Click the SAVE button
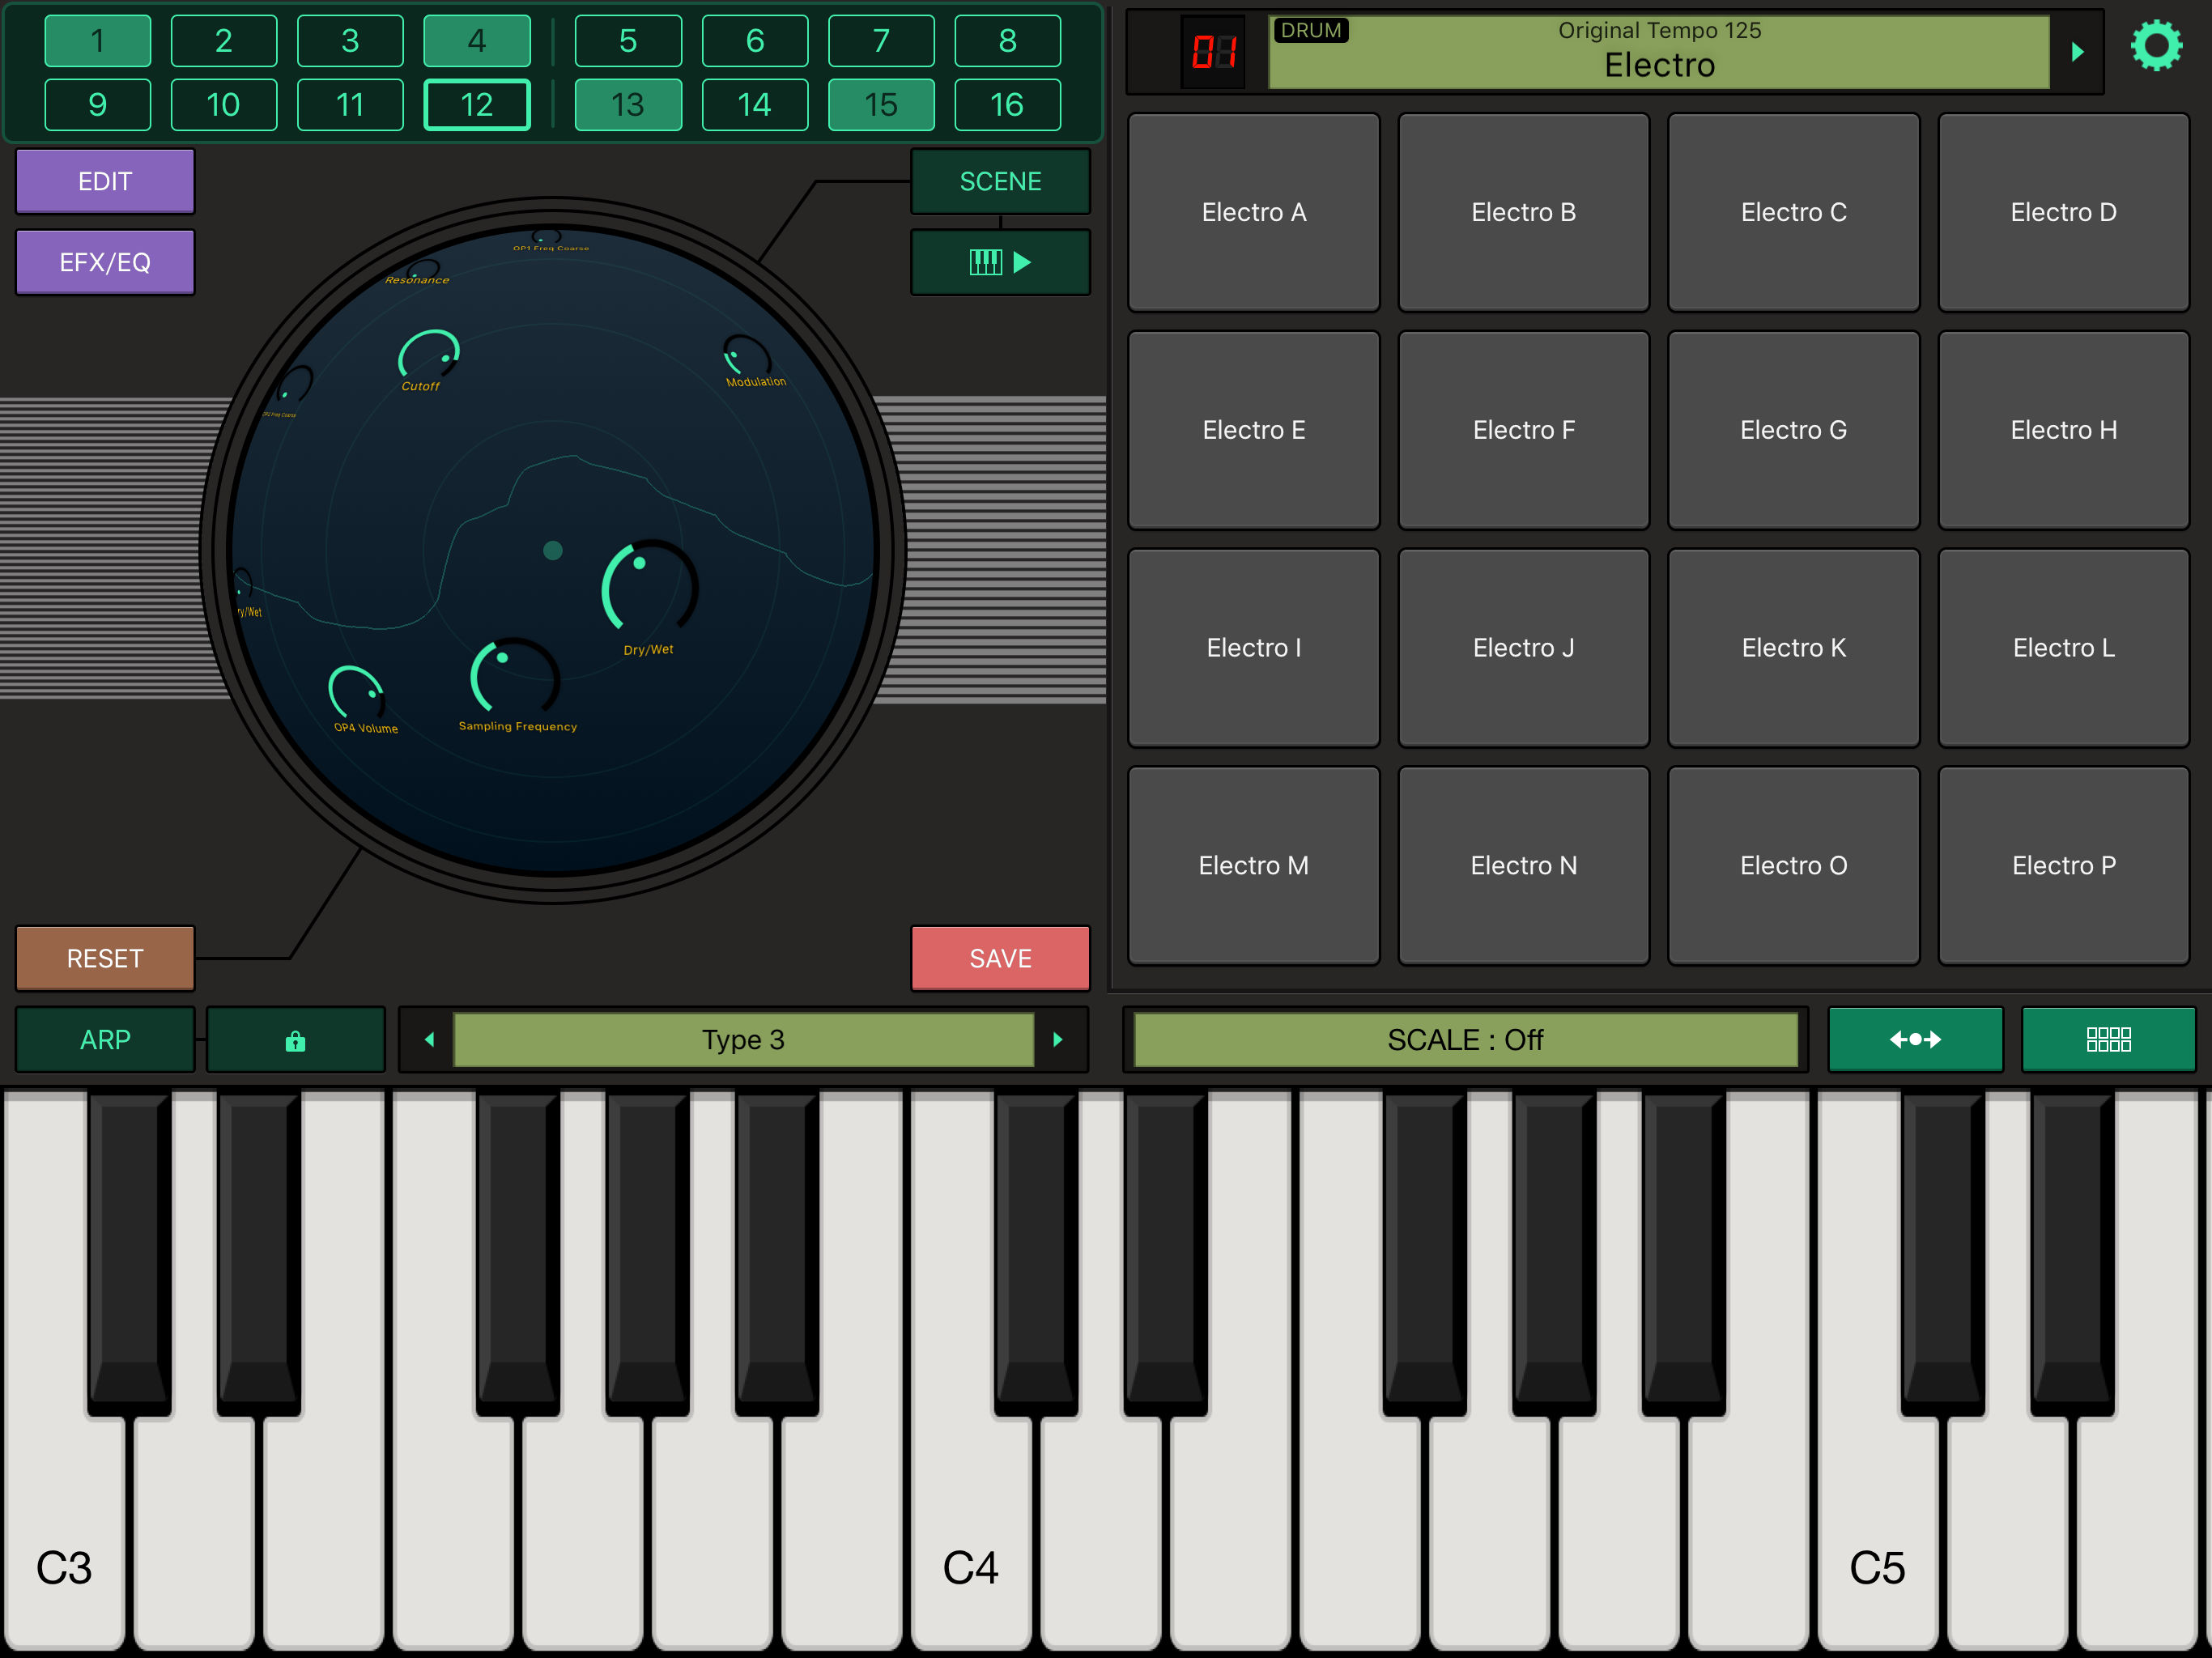Image resolution: width=2212 pixels, height=1658 pixels. click(x=1000, y=958)
